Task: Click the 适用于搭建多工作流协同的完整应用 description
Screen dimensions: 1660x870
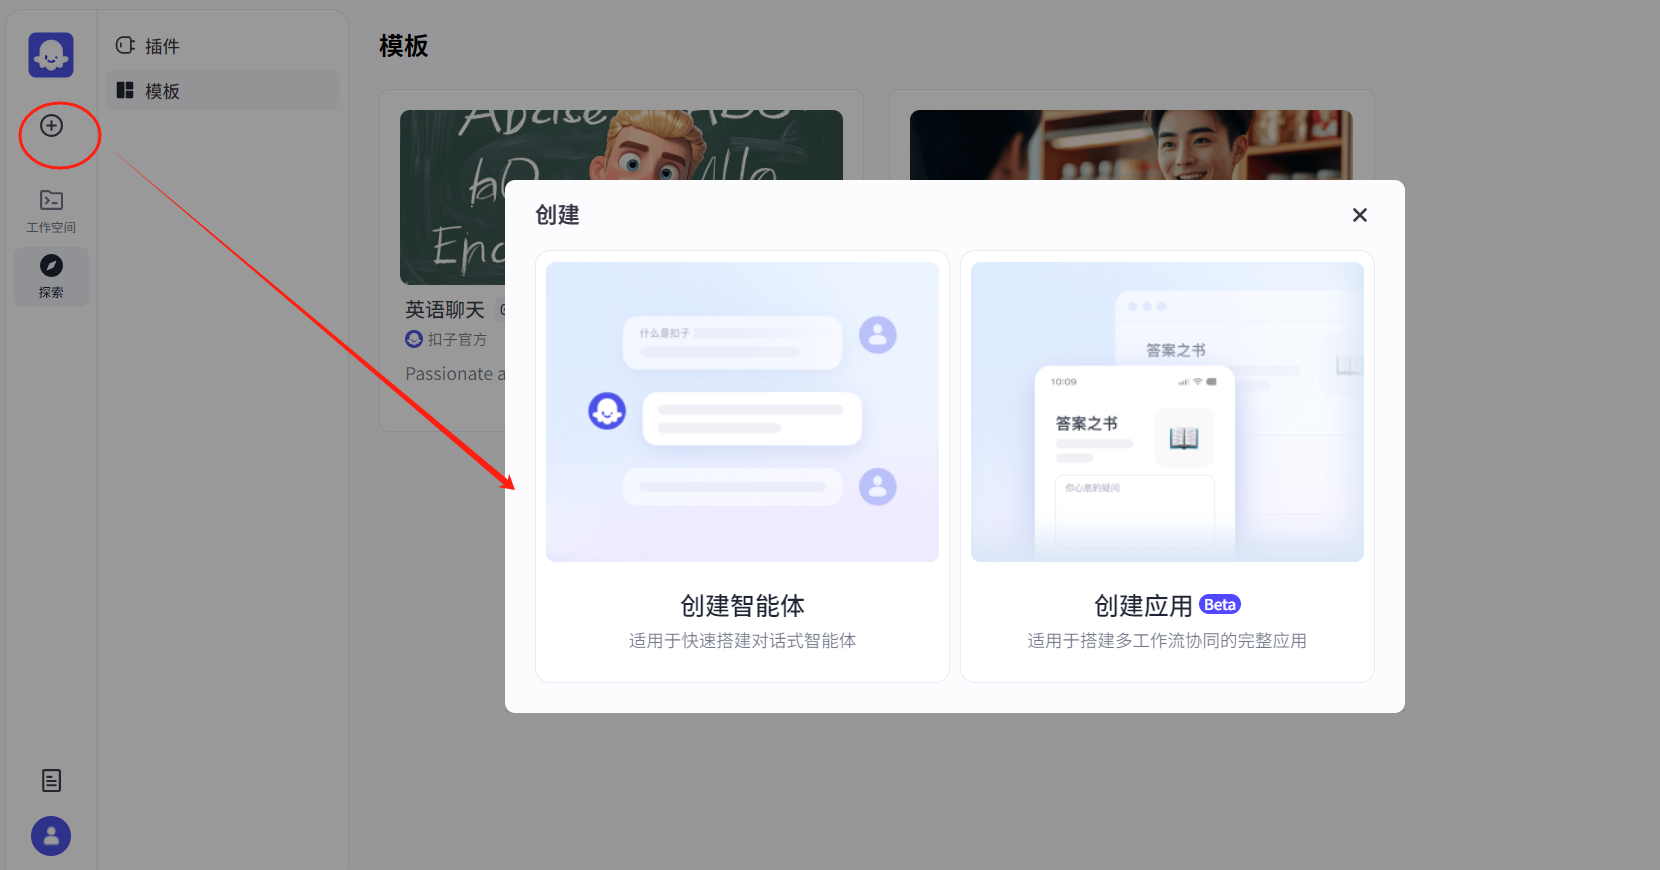Action: coord(1167,641)
